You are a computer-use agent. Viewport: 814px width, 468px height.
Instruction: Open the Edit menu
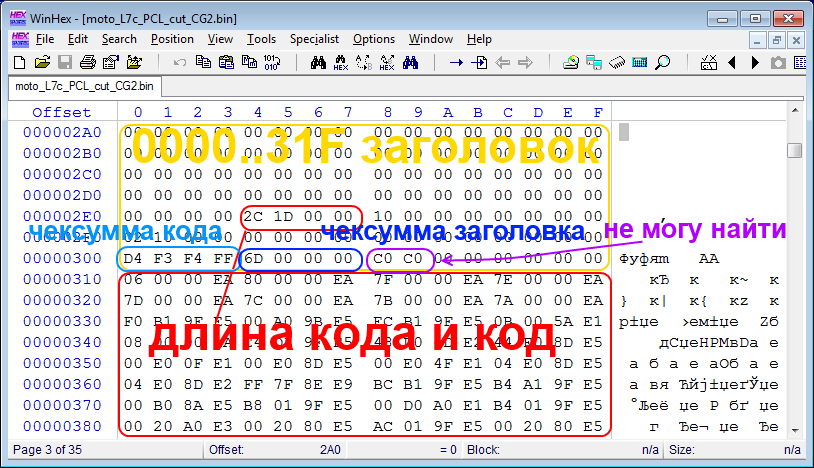tap(77, 39)
